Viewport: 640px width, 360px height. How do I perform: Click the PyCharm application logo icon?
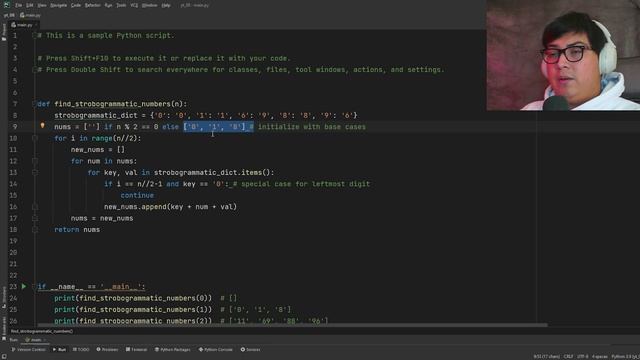[7, 5]
